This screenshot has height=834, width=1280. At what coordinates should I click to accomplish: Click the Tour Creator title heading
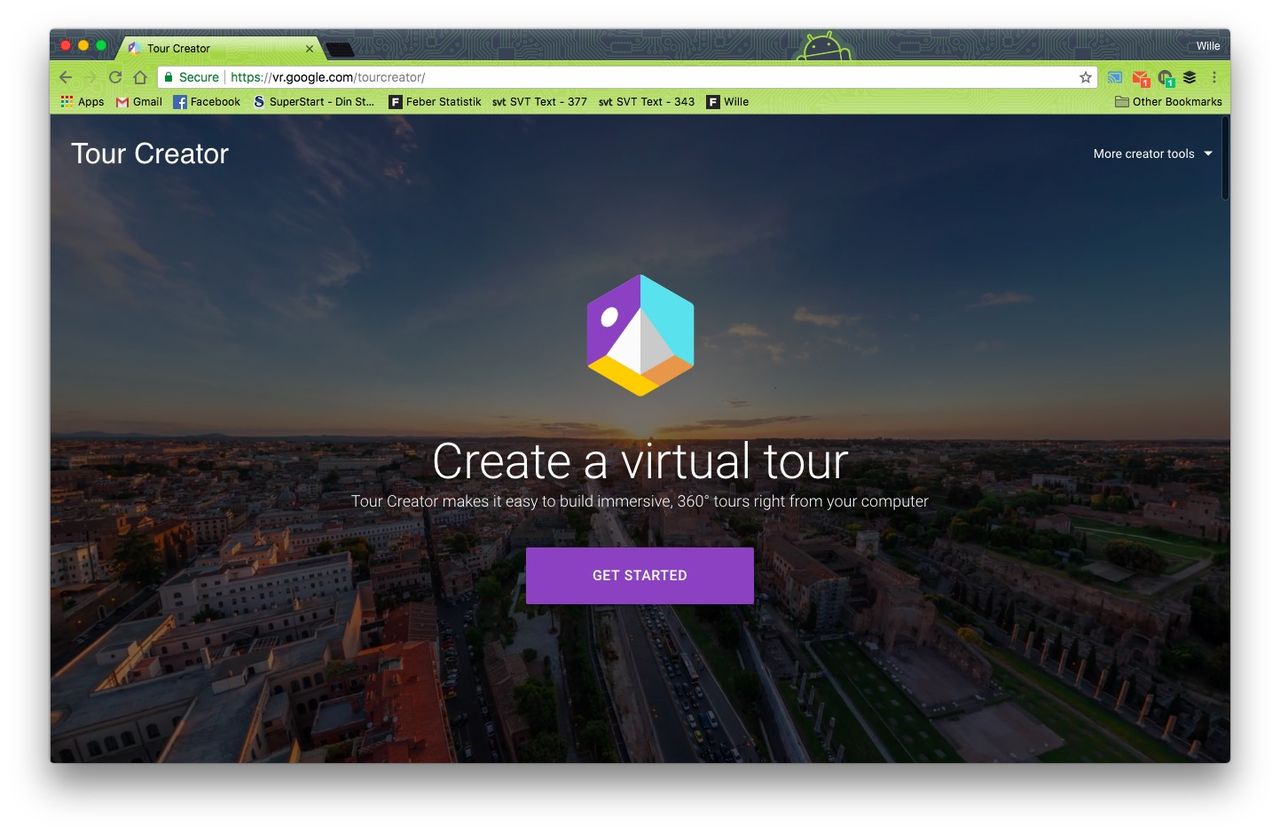click(x=150, y=153)
